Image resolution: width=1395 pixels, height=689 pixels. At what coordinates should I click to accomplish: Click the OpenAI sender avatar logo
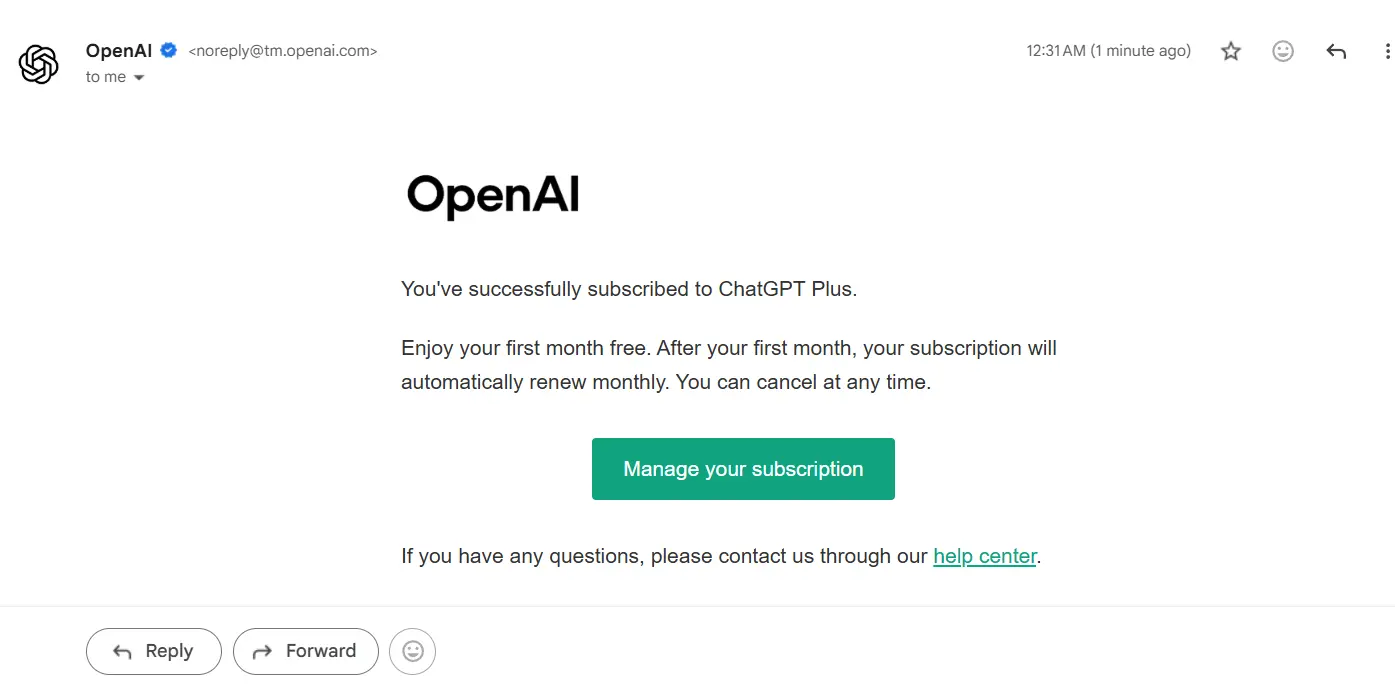(39, 64)
